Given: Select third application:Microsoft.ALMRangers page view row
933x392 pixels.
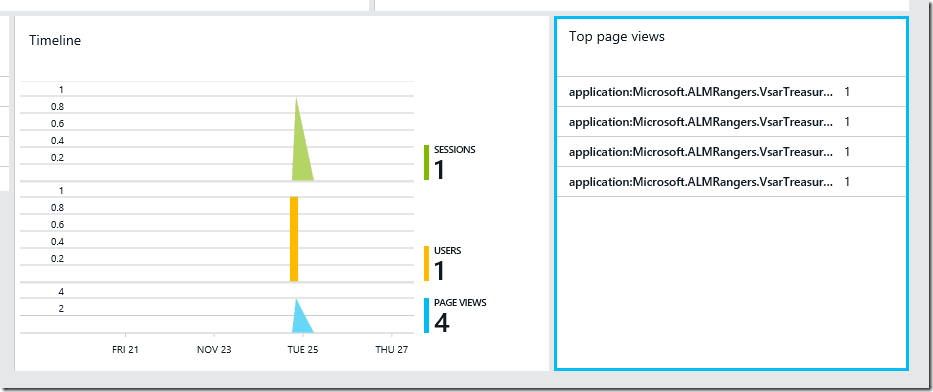Looking at the screenshot, I should click(731, 152).
